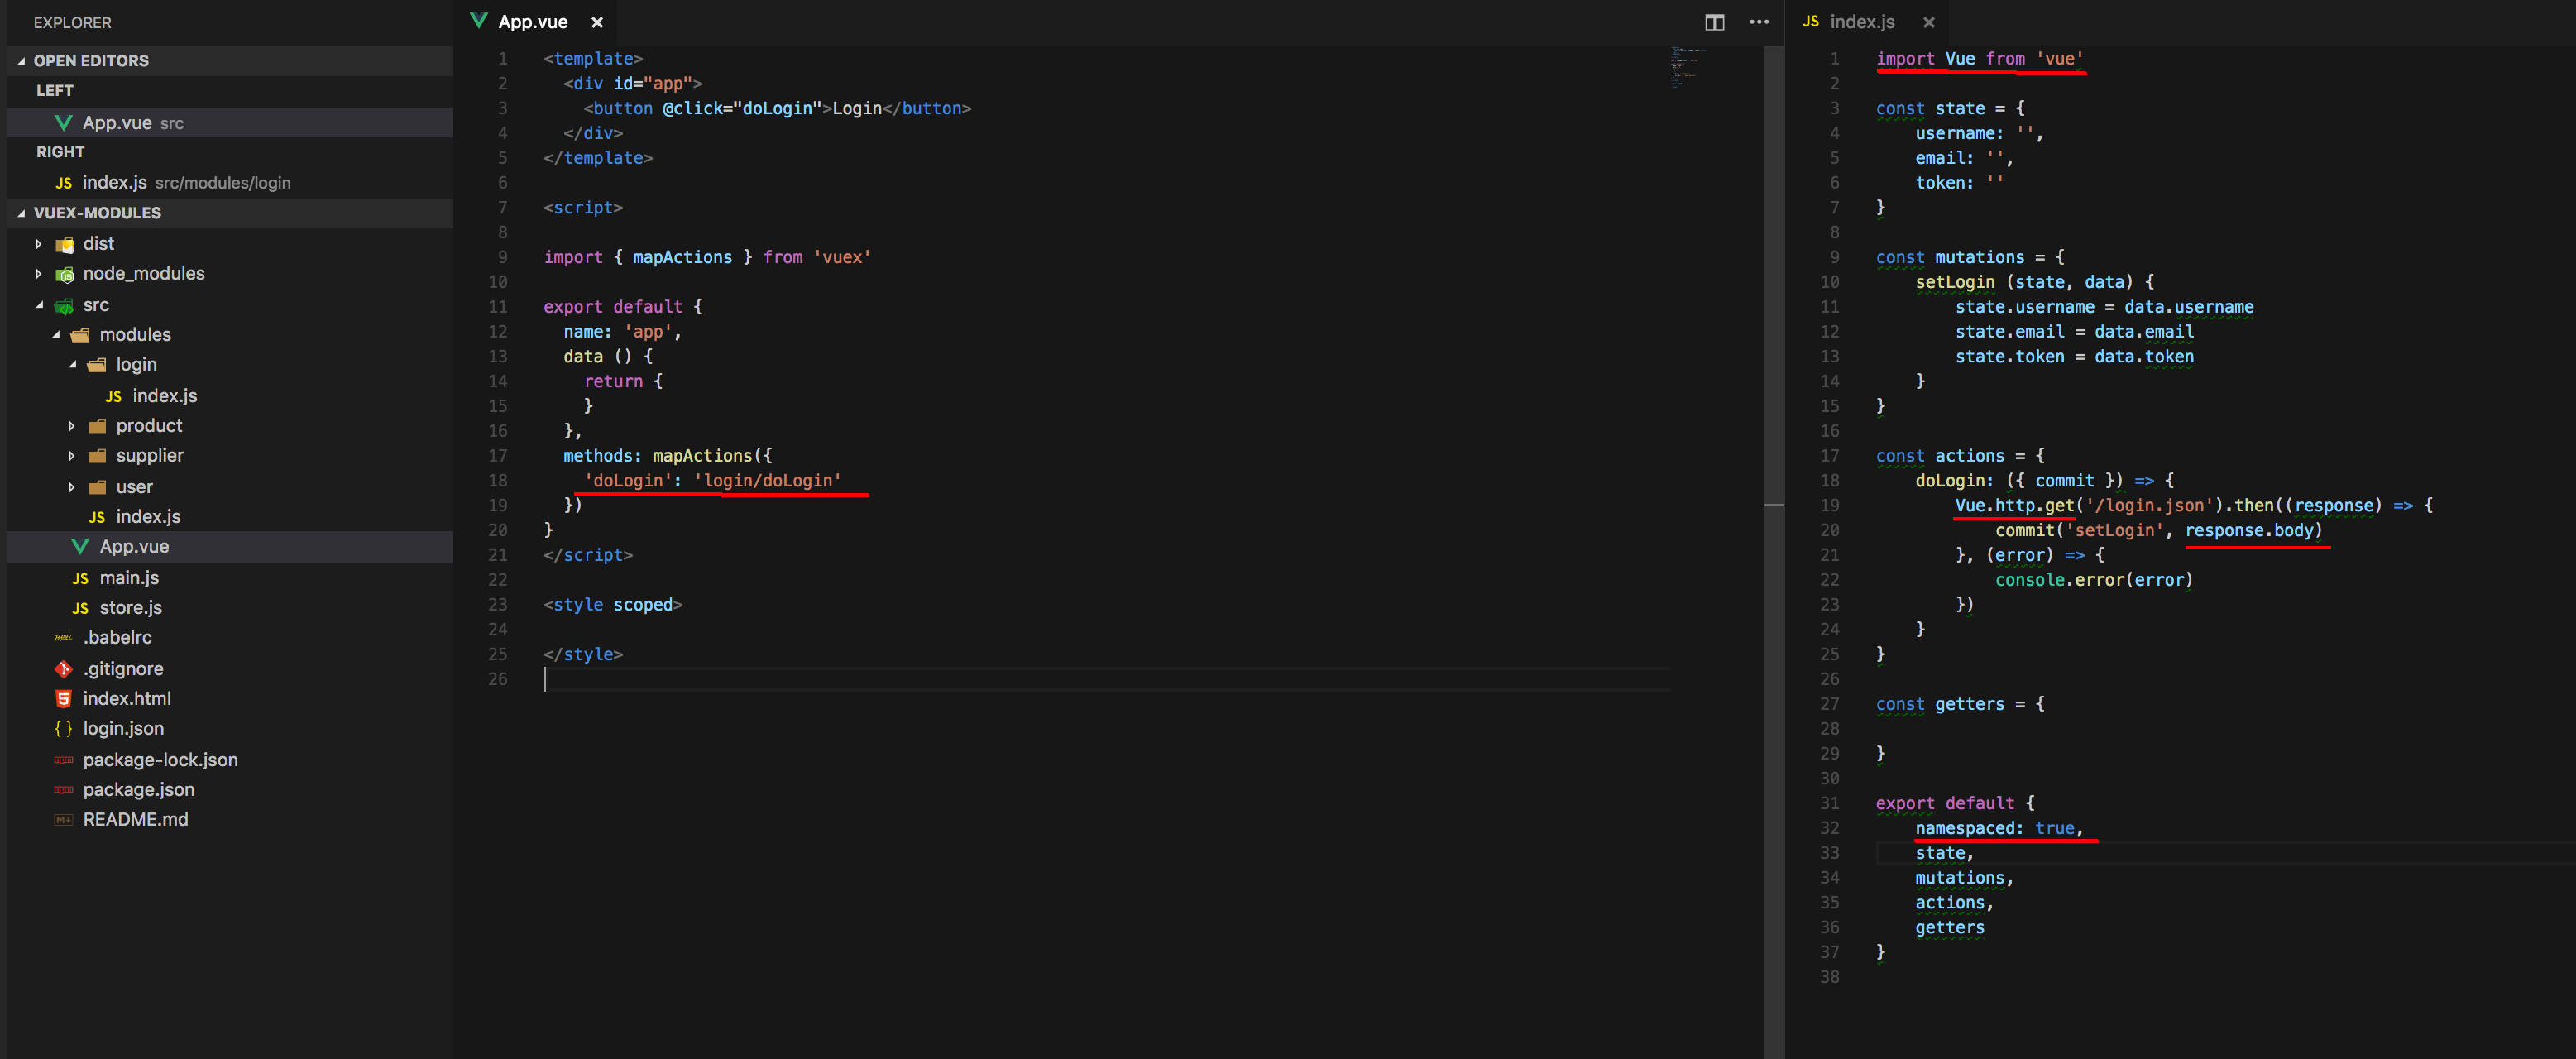The height and width of the screenshot is (1059, 2576).
Task: Close the index.js editor tab
Action: point(1929,22)
